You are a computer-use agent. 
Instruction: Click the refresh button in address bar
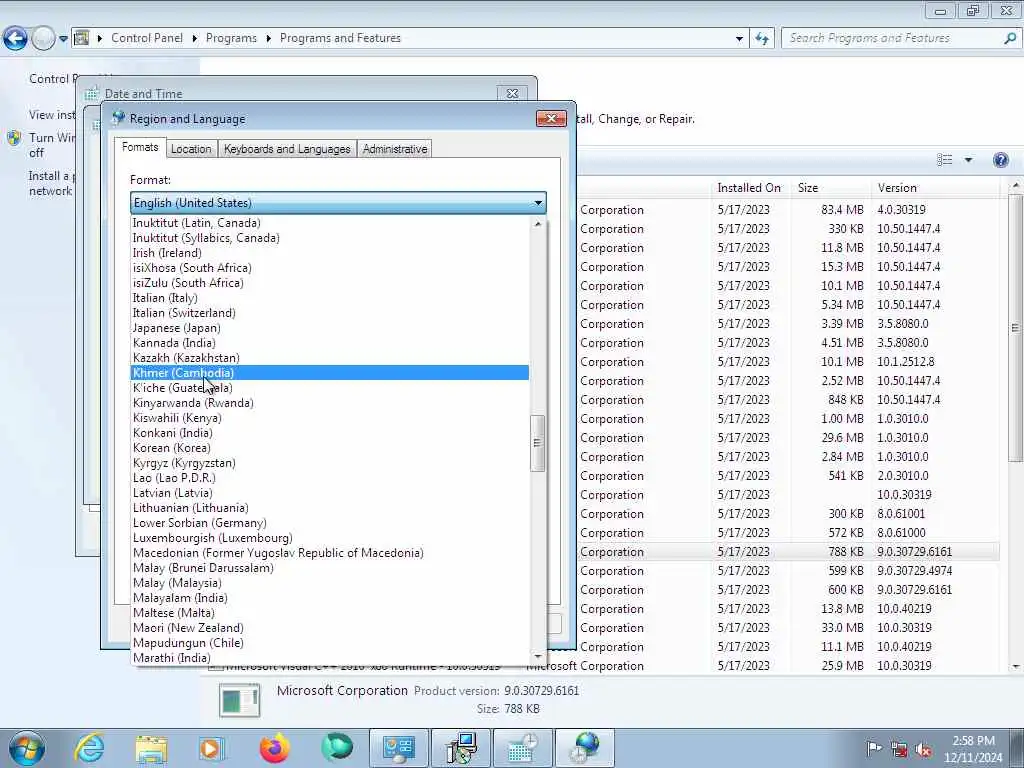point(761,39)
